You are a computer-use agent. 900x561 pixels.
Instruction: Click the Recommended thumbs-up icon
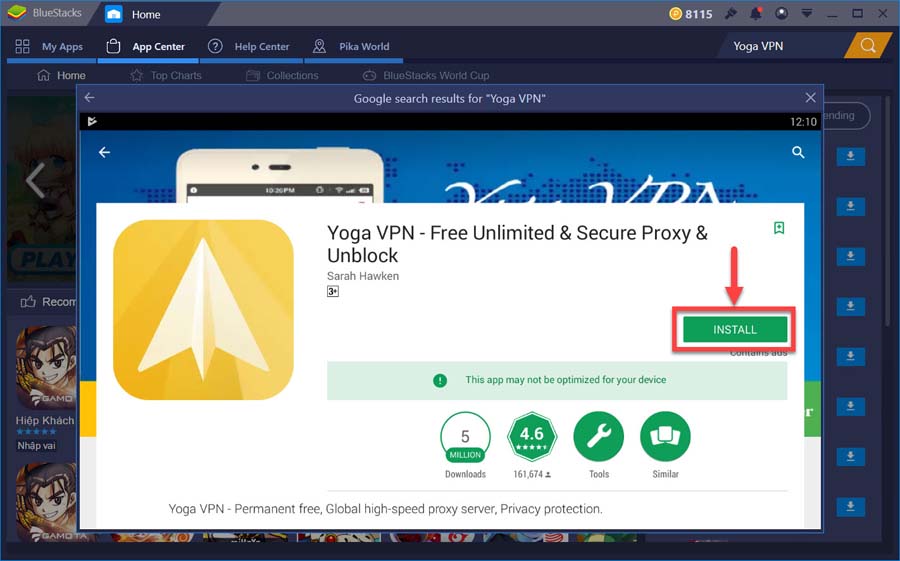[28, 301]
